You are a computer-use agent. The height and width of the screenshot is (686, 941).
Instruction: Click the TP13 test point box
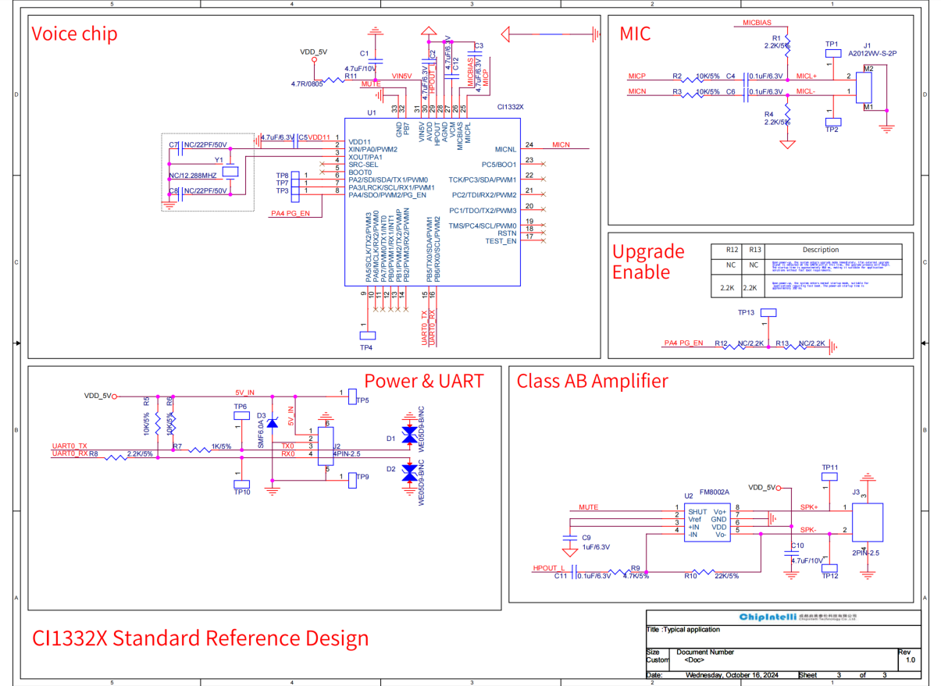(768, 313)
